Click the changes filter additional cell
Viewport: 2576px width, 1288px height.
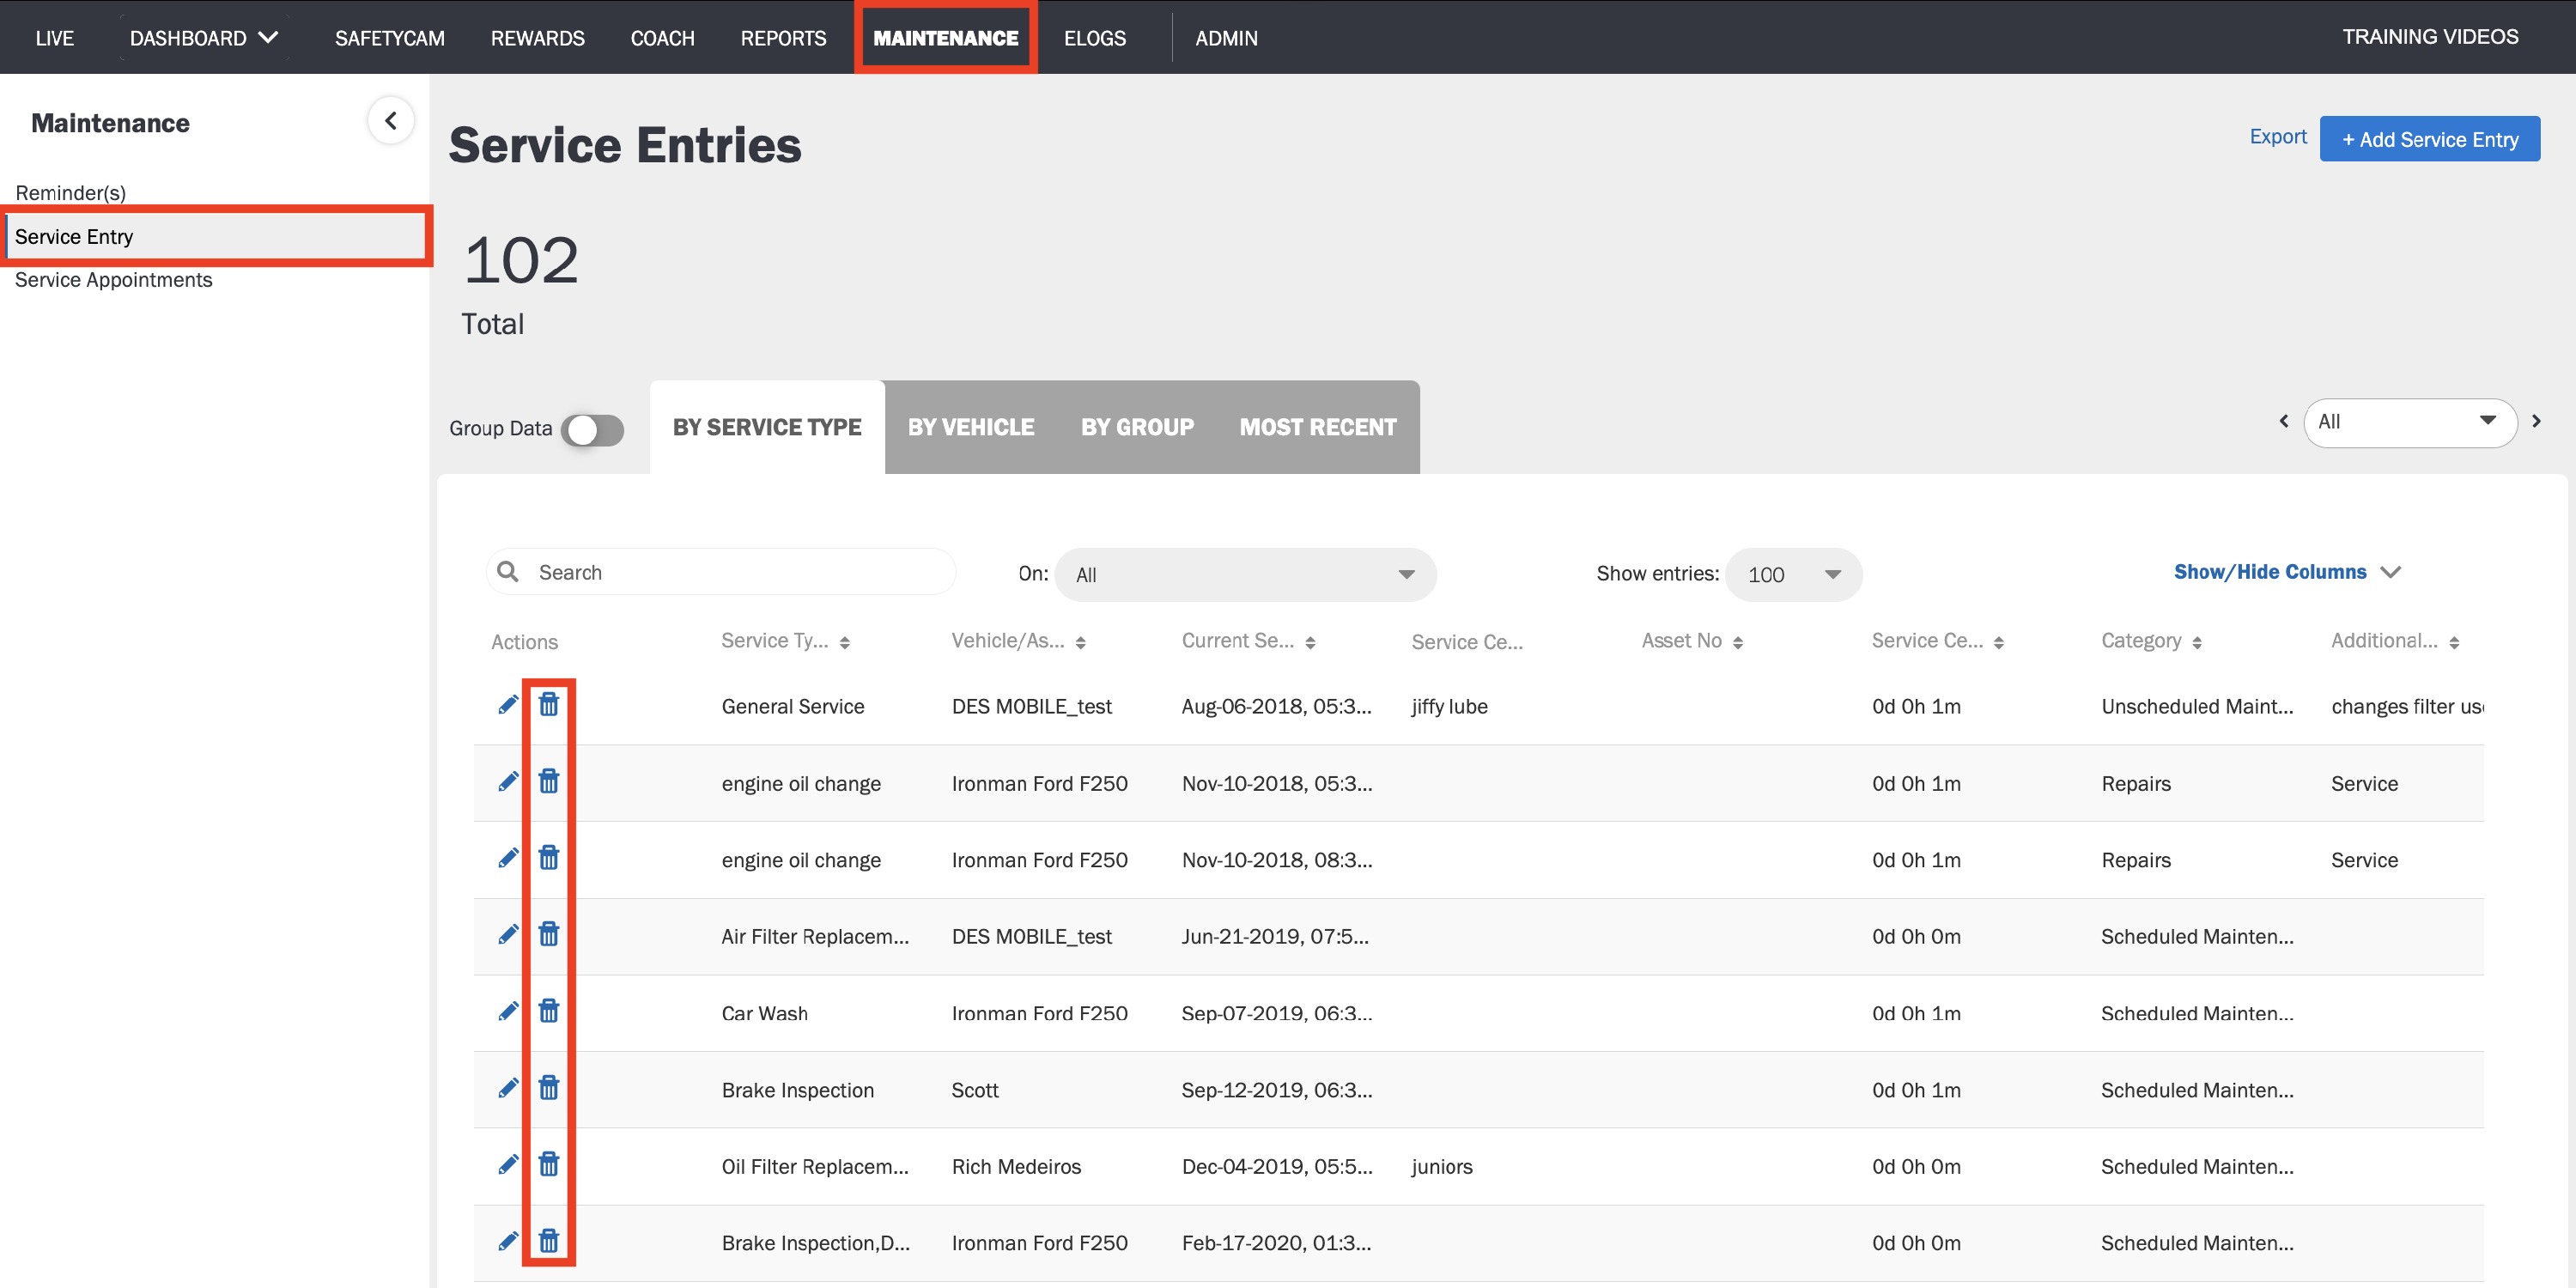(2407, 706)
